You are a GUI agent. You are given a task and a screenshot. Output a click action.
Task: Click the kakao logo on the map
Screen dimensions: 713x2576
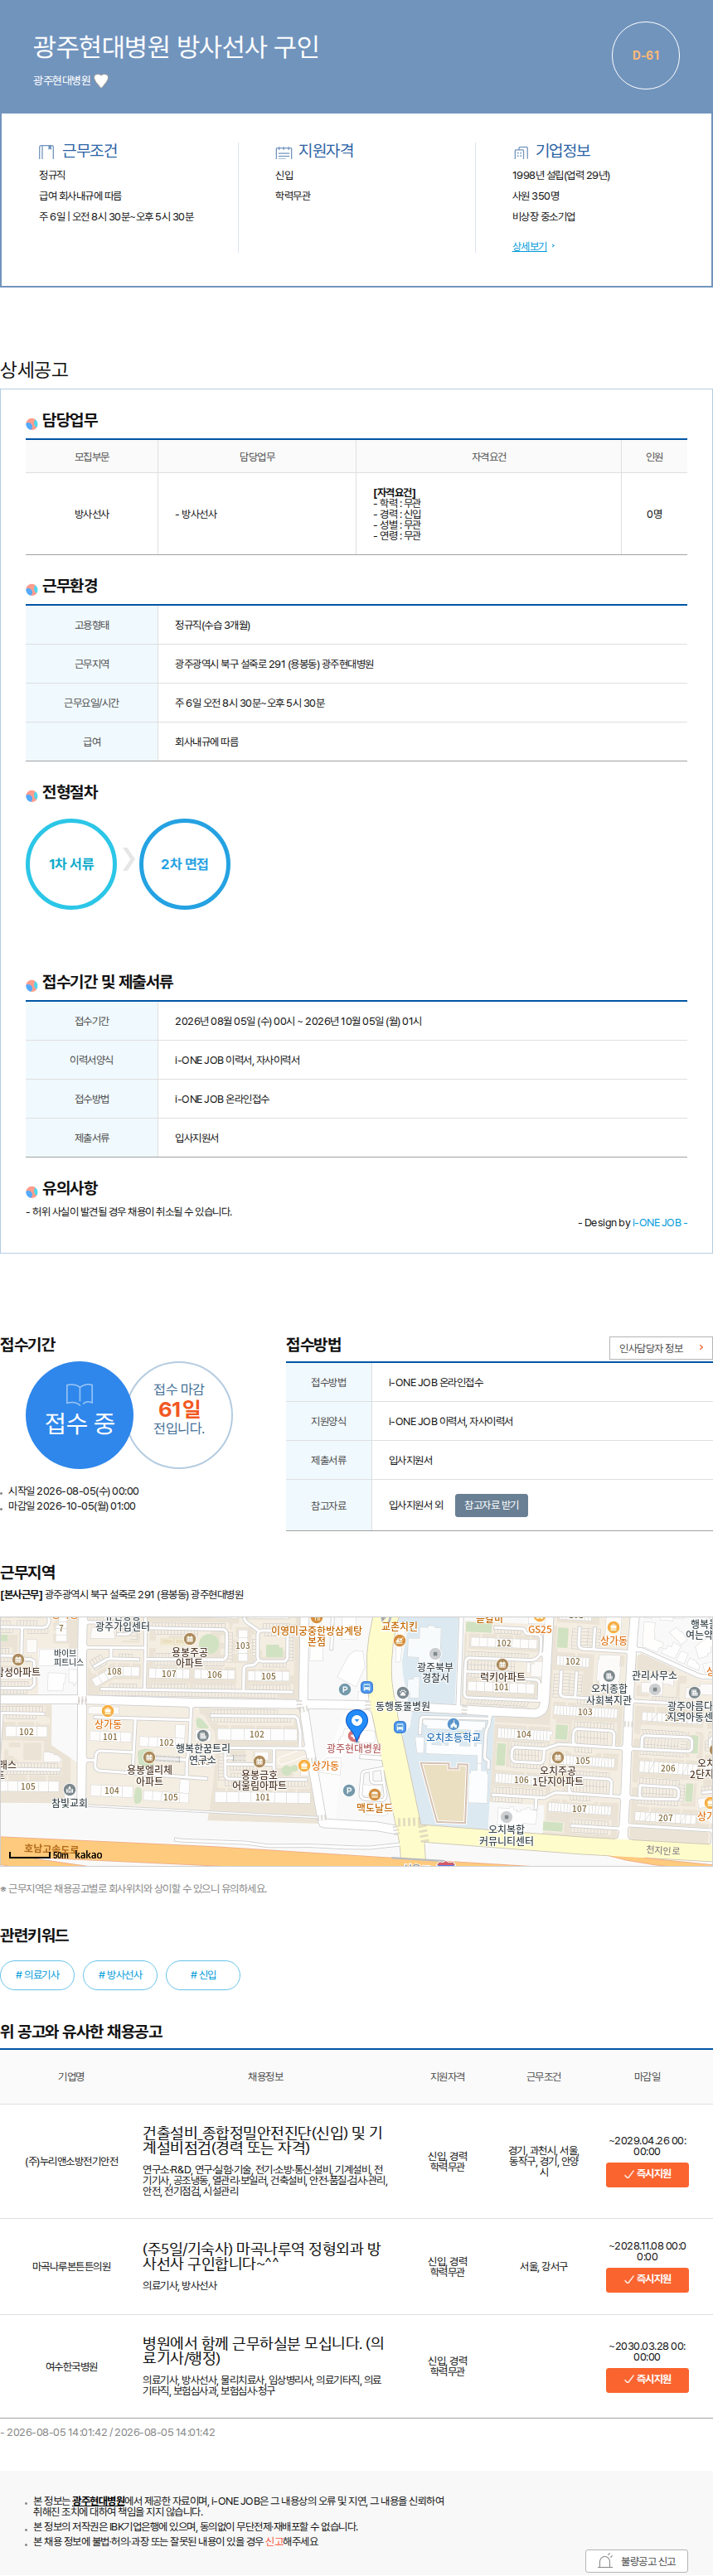88,1855
